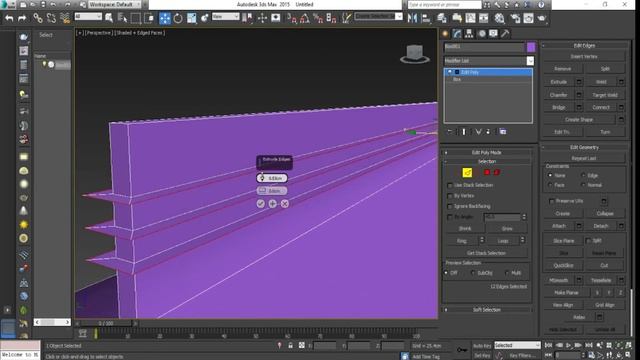Click the Redo arrow in main toolbar
640x360 pixels.
(22, 18)
